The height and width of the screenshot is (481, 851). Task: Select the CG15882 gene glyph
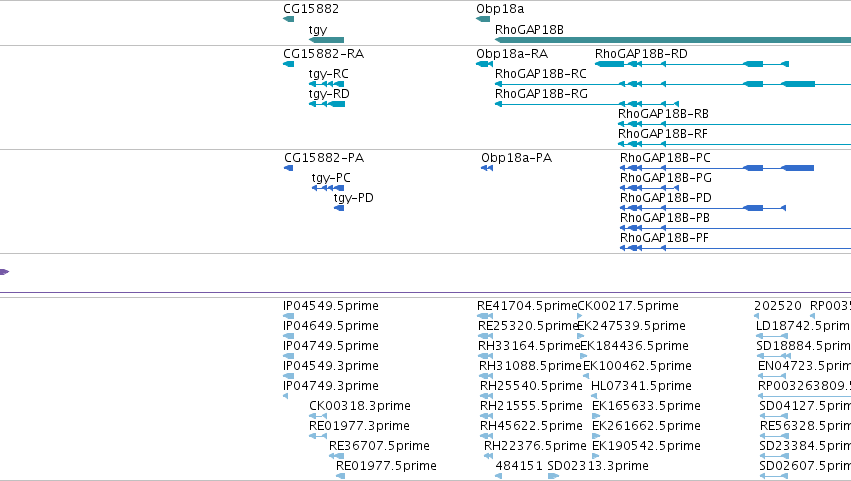289,19
